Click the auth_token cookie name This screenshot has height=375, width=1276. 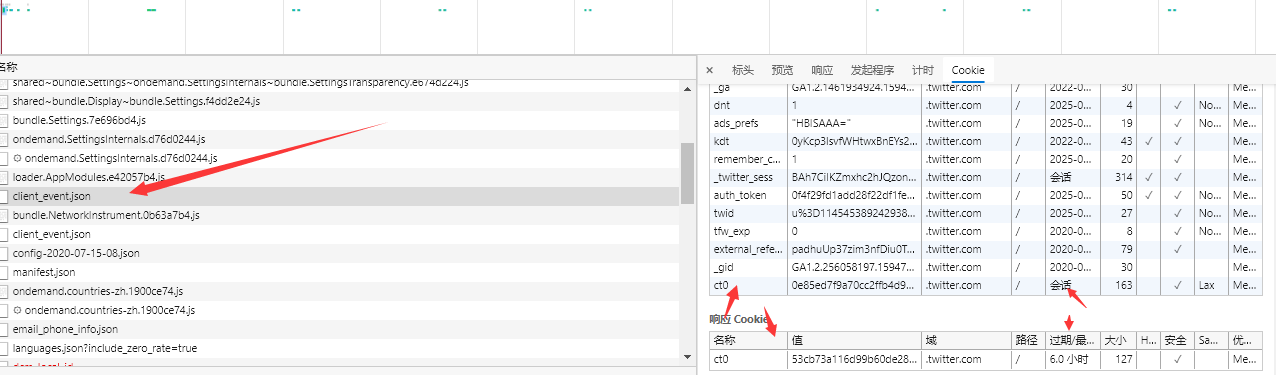740,195
